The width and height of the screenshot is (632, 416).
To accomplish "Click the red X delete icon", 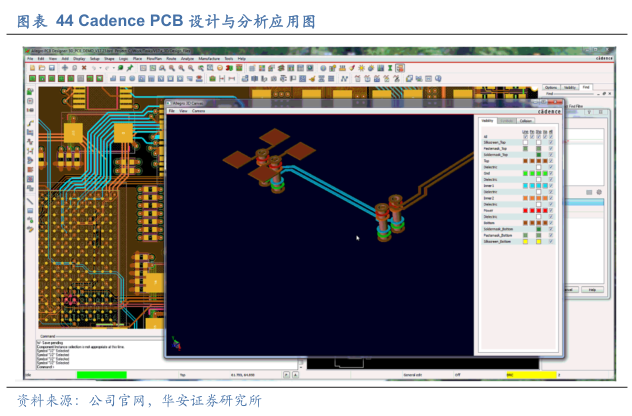I will 83,68.
